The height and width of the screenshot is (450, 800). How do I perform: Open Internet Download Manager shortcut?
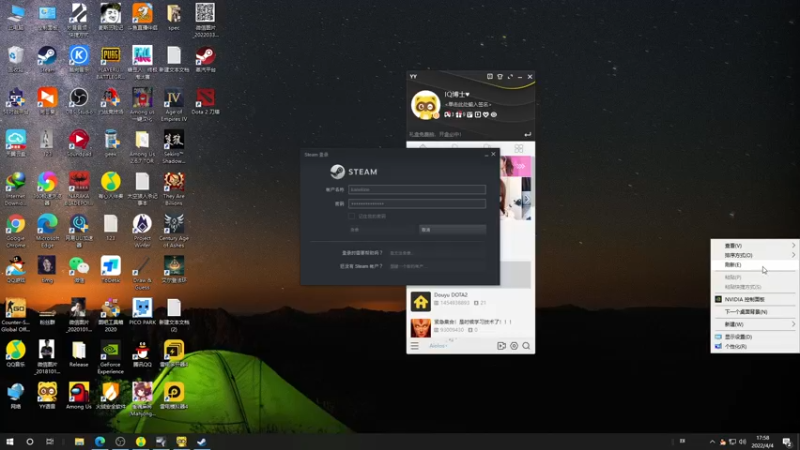click(x=15, y=189)
